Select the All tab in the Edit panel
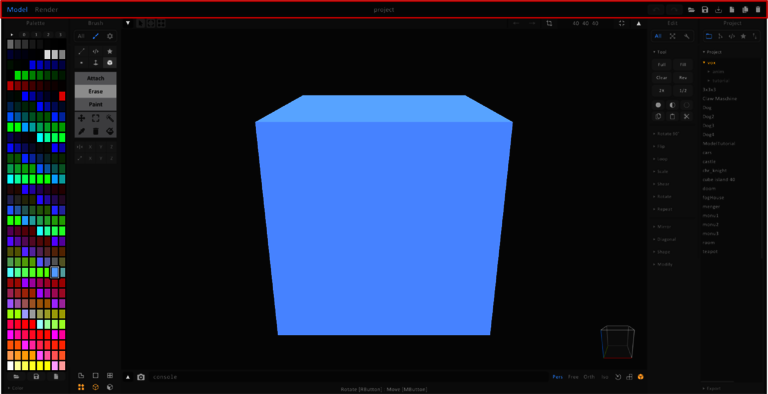Screen dimensions: 768x394 coord(658,36)
